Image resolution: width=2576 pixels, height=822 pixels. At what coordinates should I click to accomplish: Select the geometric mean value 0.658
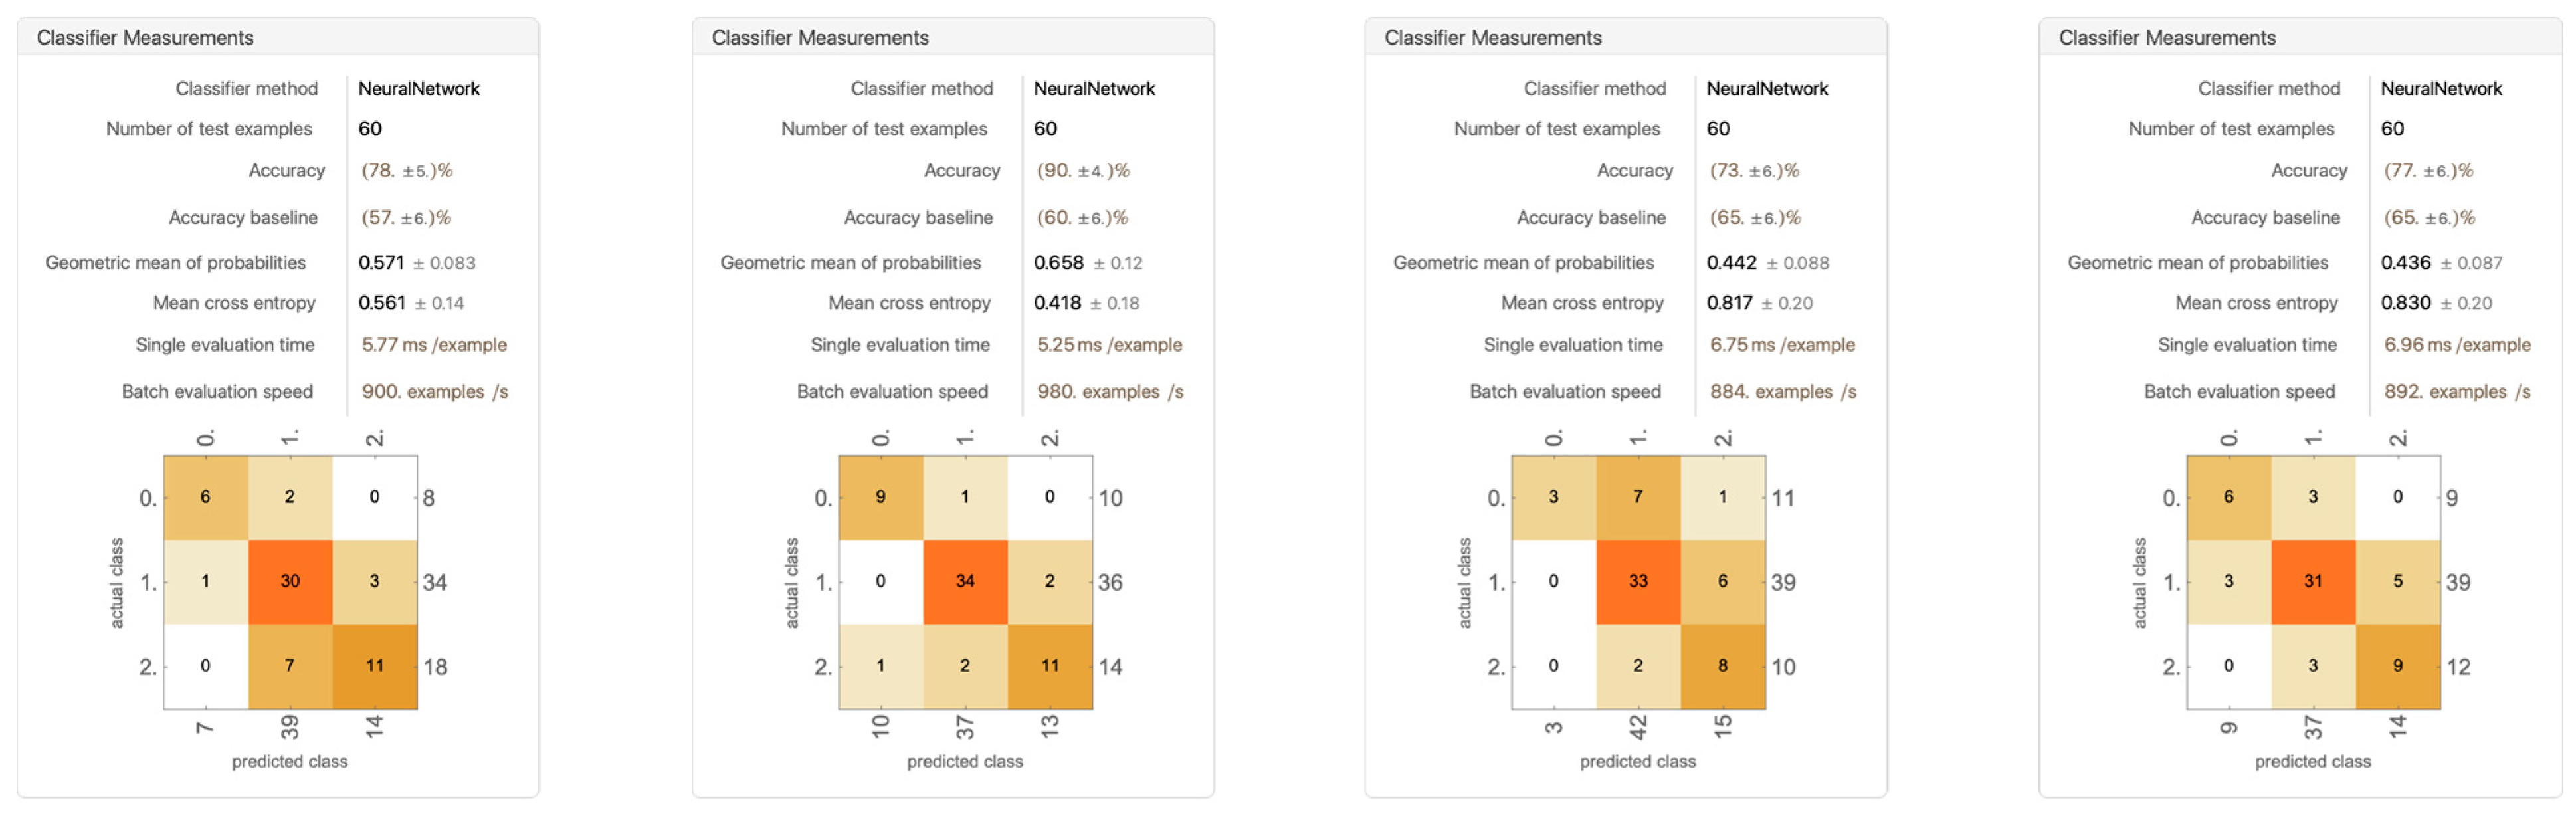[x=1058, y=263]
